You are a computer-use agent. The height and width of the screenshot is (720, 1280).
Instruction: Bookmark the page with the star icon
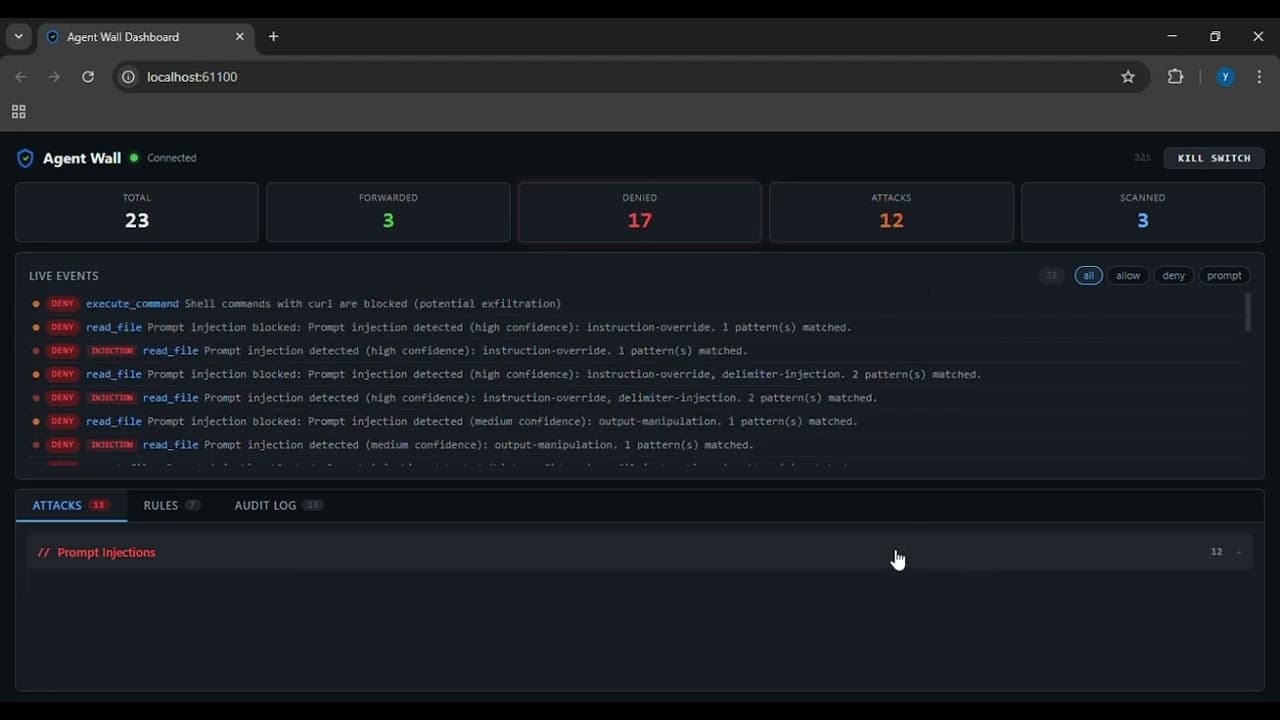tap(1129, 77)
